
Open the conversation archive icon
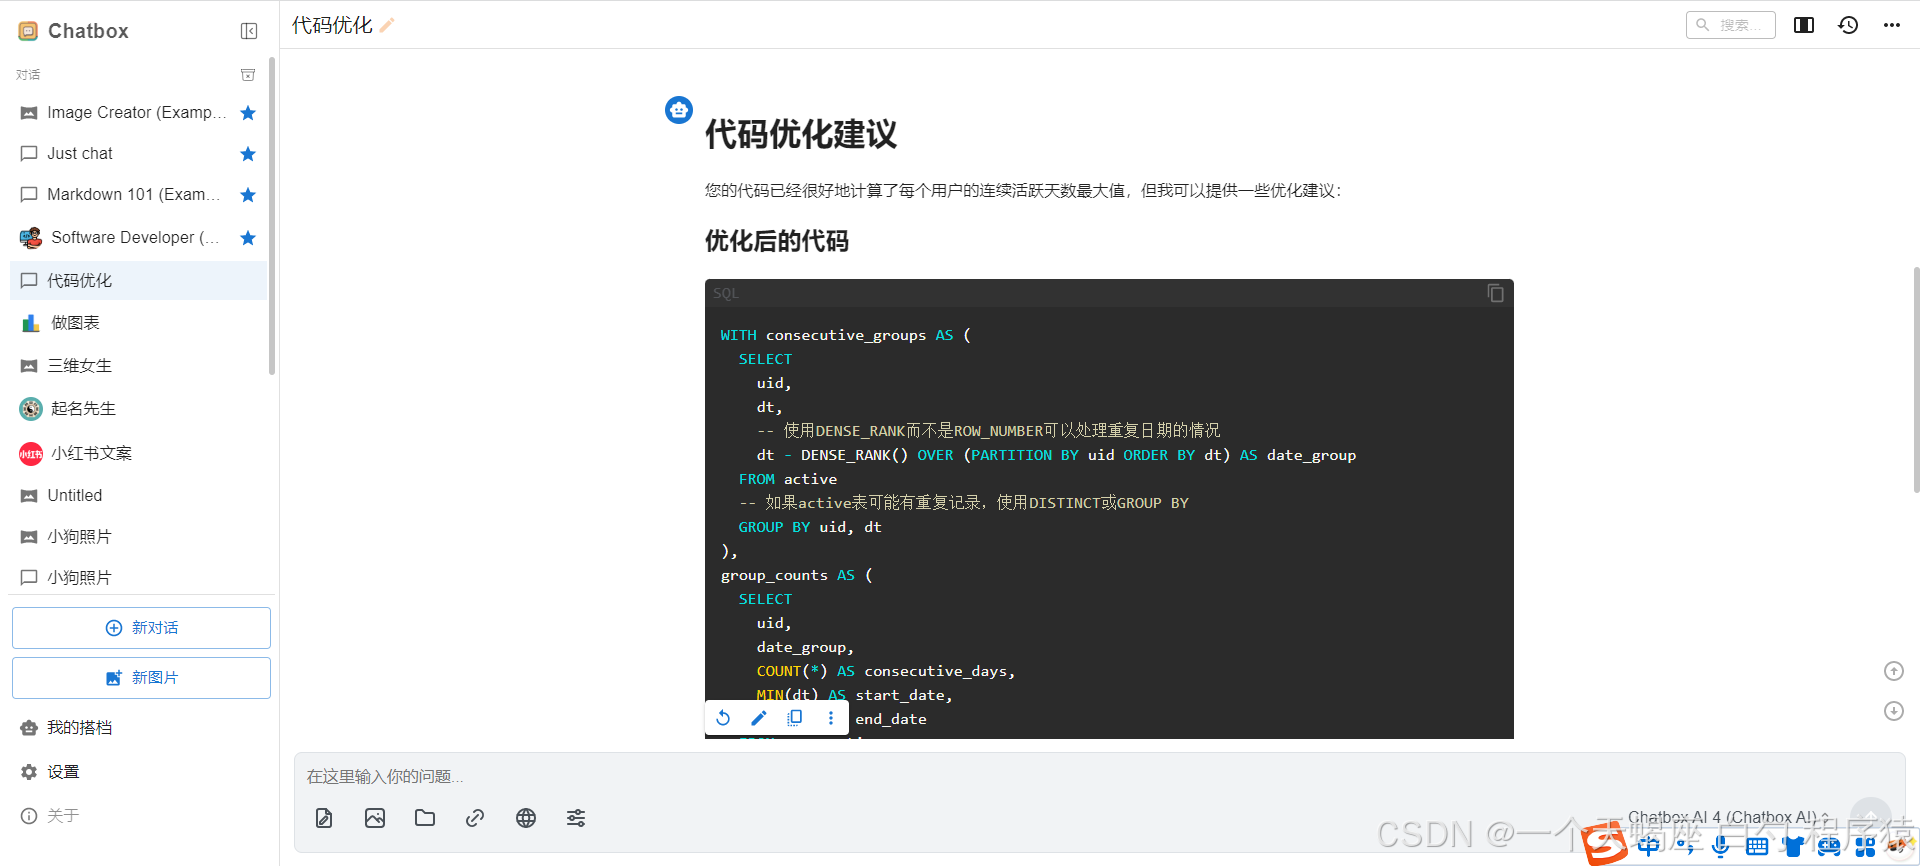click(248, 75)
